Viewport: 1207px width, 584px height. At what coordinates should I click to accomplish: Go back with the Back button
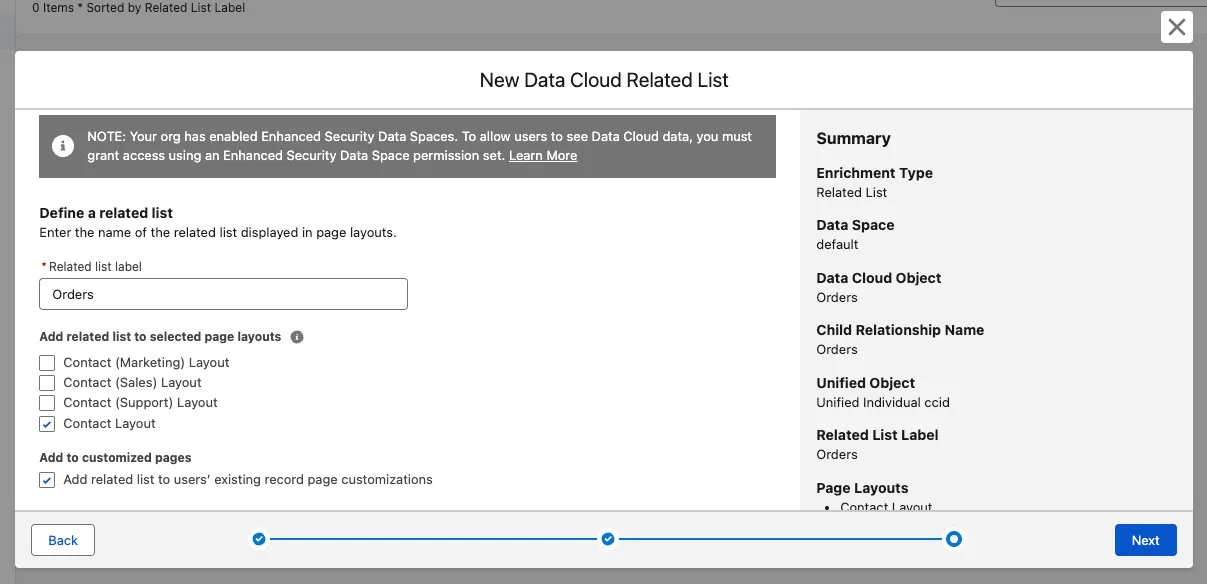point(63,540)
